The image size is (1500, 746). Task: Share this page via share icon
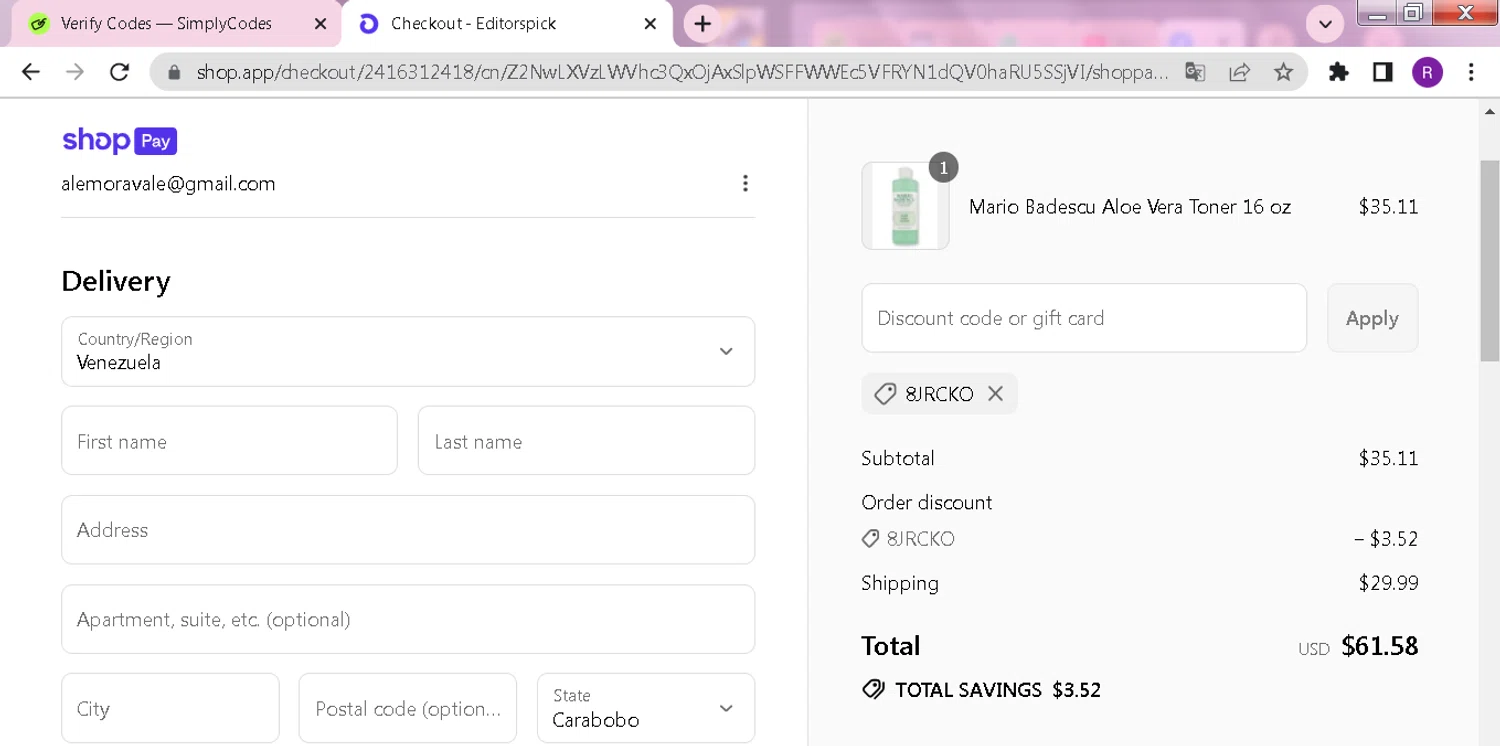pos(1239,72)
